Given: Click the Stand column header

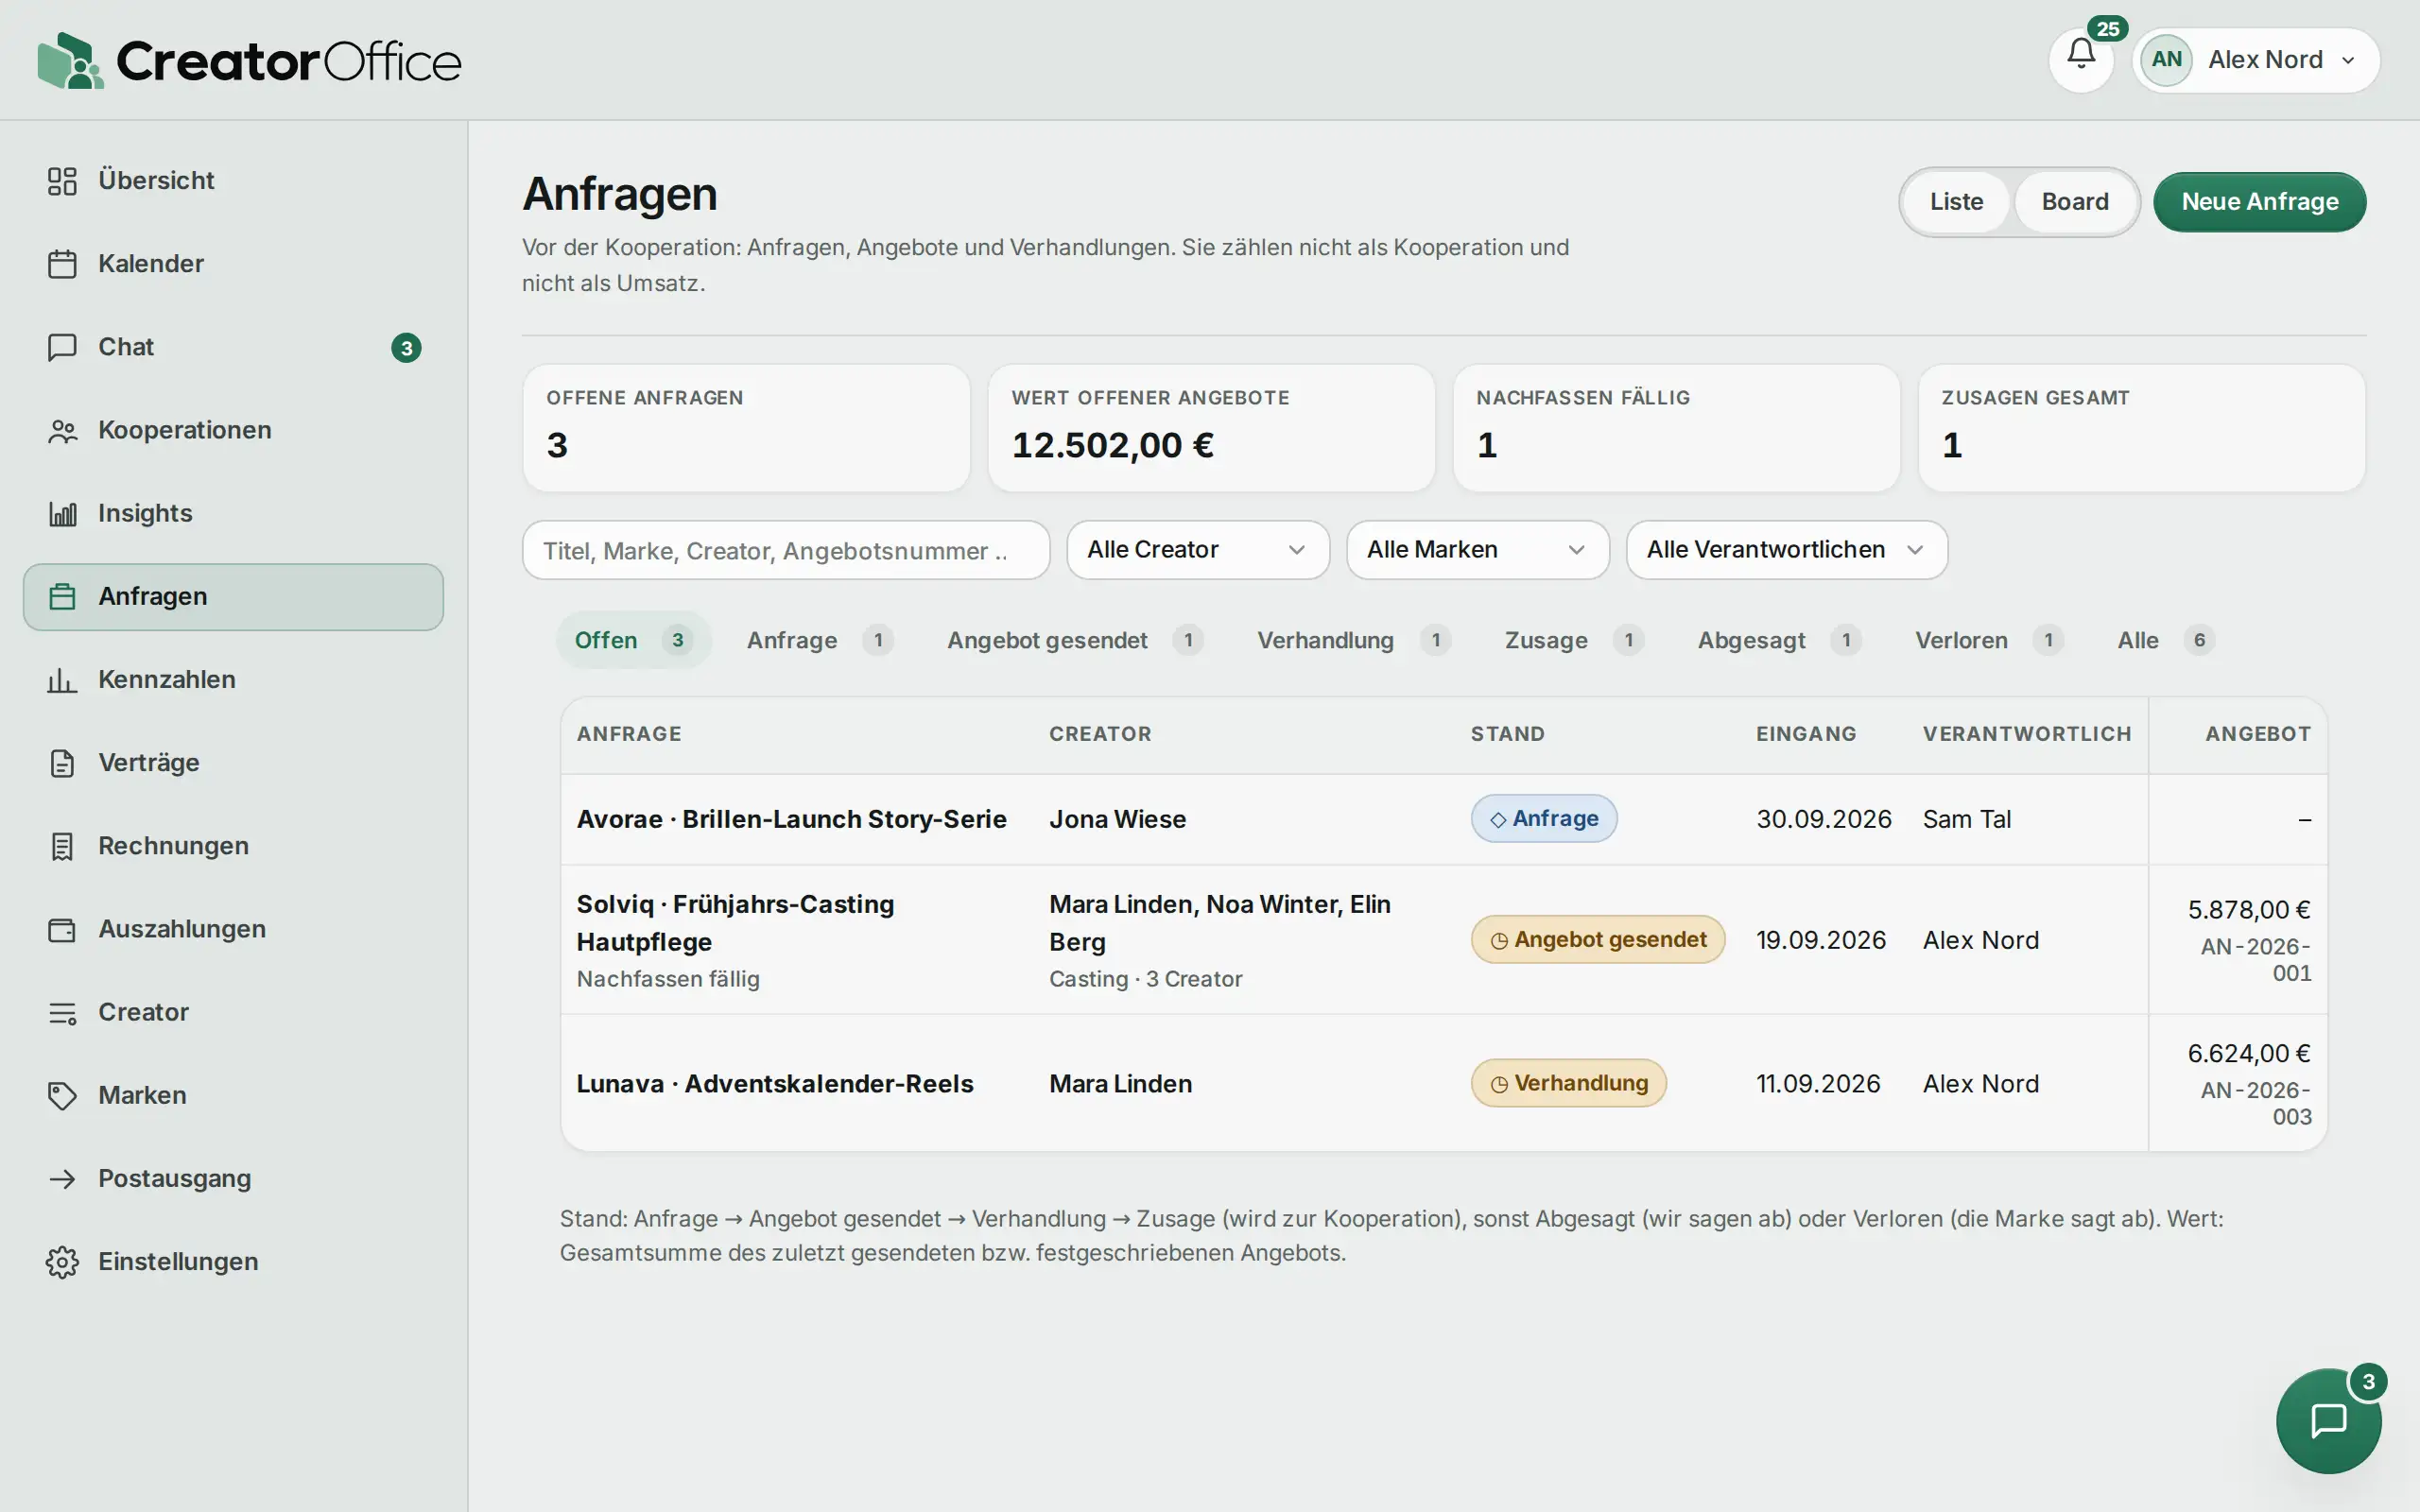Looking at the screenshot, I should tap(1507, 734).
